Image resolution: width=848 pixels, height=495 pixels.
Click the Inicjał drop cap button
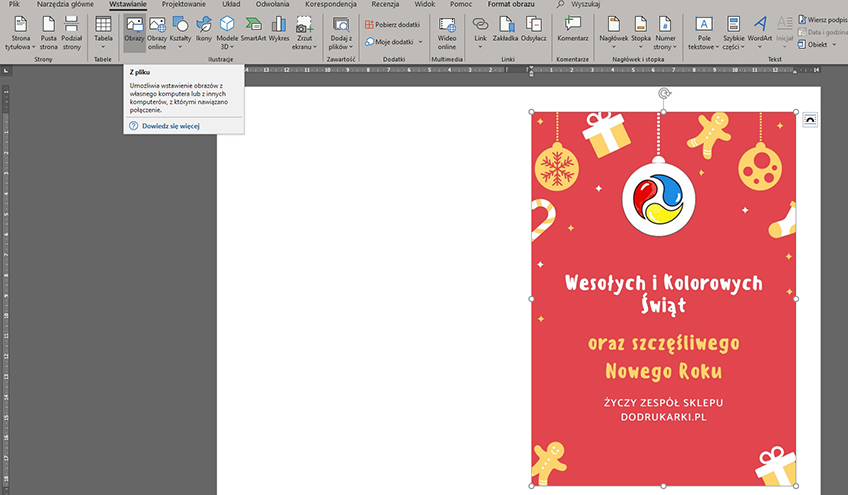coord(784,33)
